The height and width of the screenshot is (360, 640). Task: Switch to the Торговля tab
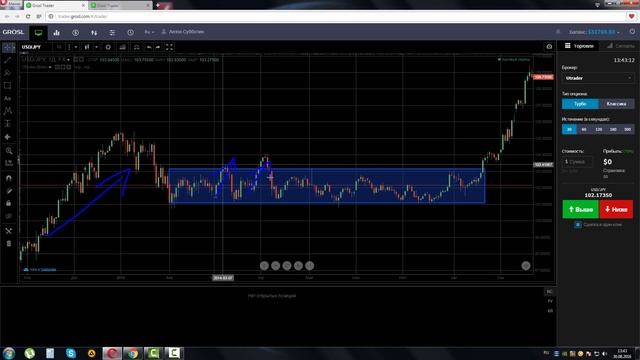point(579,46)
